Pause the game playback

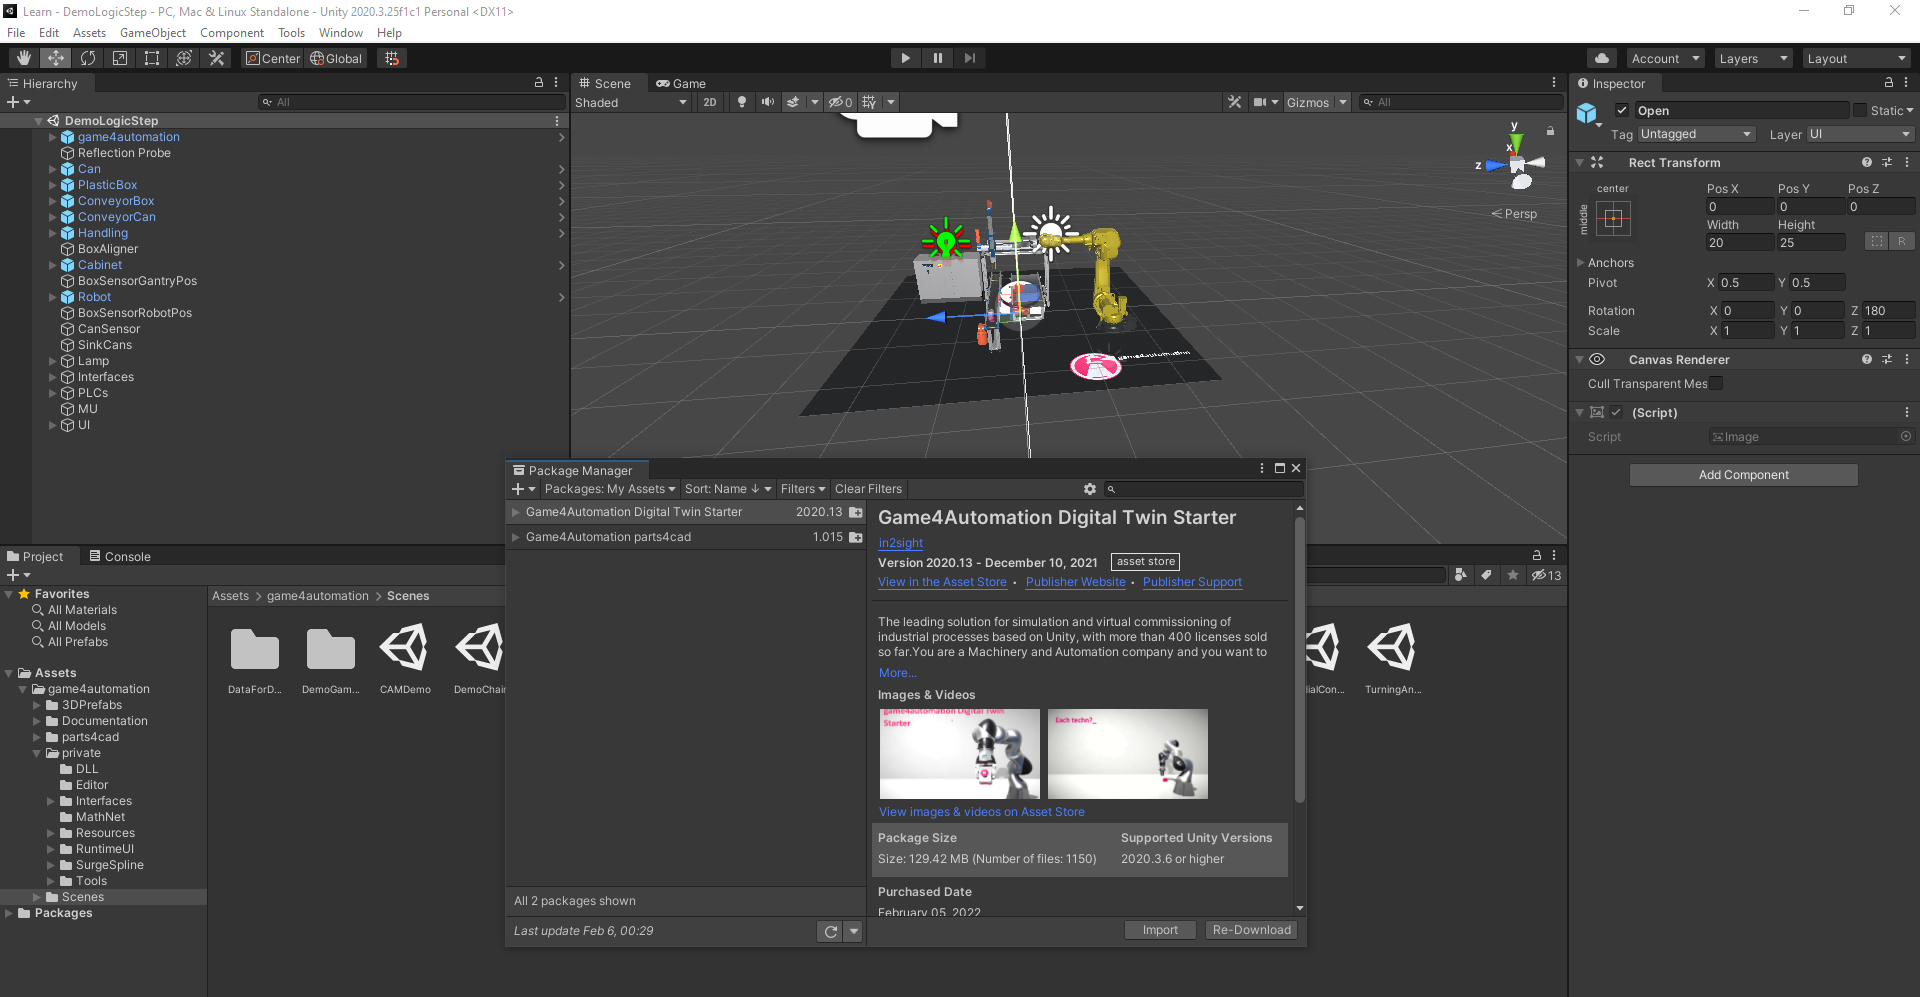938,58
